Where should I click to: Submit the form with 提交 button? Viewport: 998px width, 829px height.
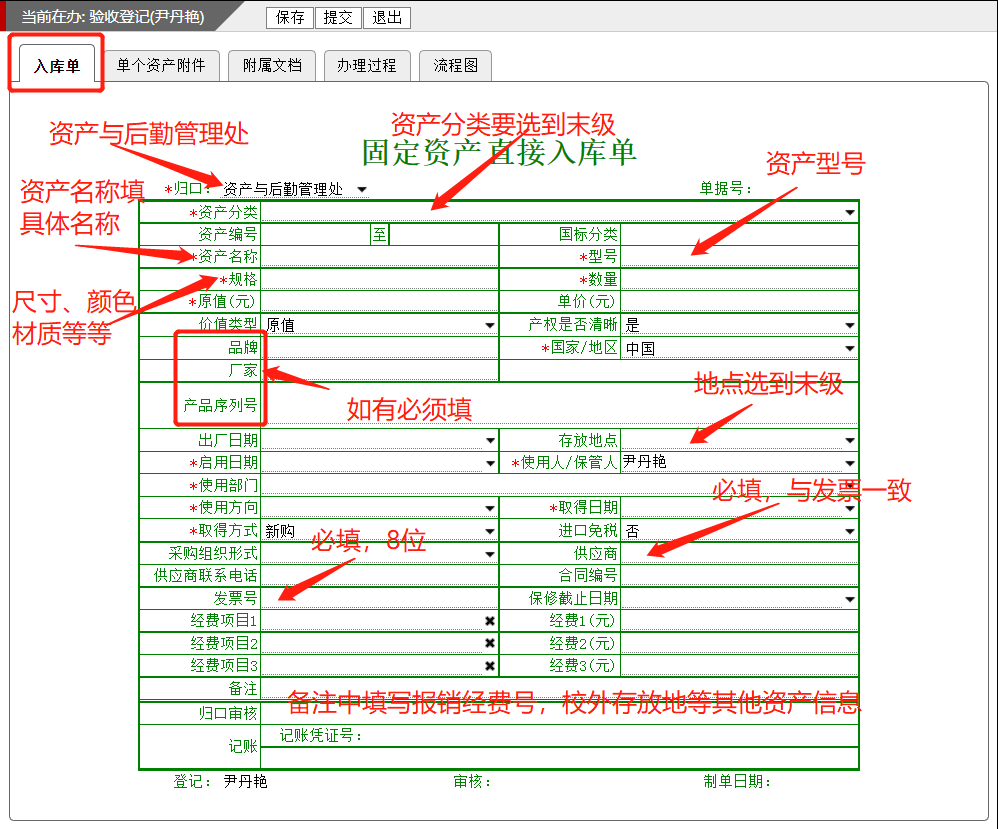coord(338,17)
